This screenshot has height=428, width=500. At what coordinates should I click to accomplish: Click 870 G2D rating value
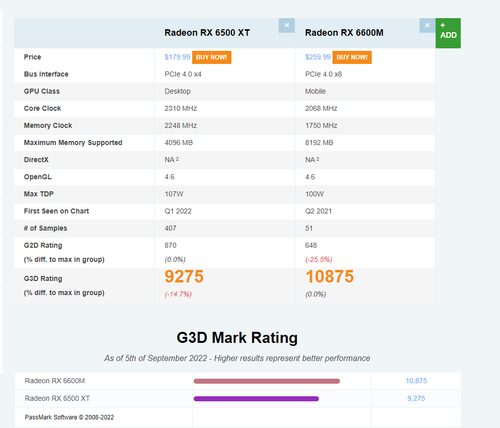[170, 245]
